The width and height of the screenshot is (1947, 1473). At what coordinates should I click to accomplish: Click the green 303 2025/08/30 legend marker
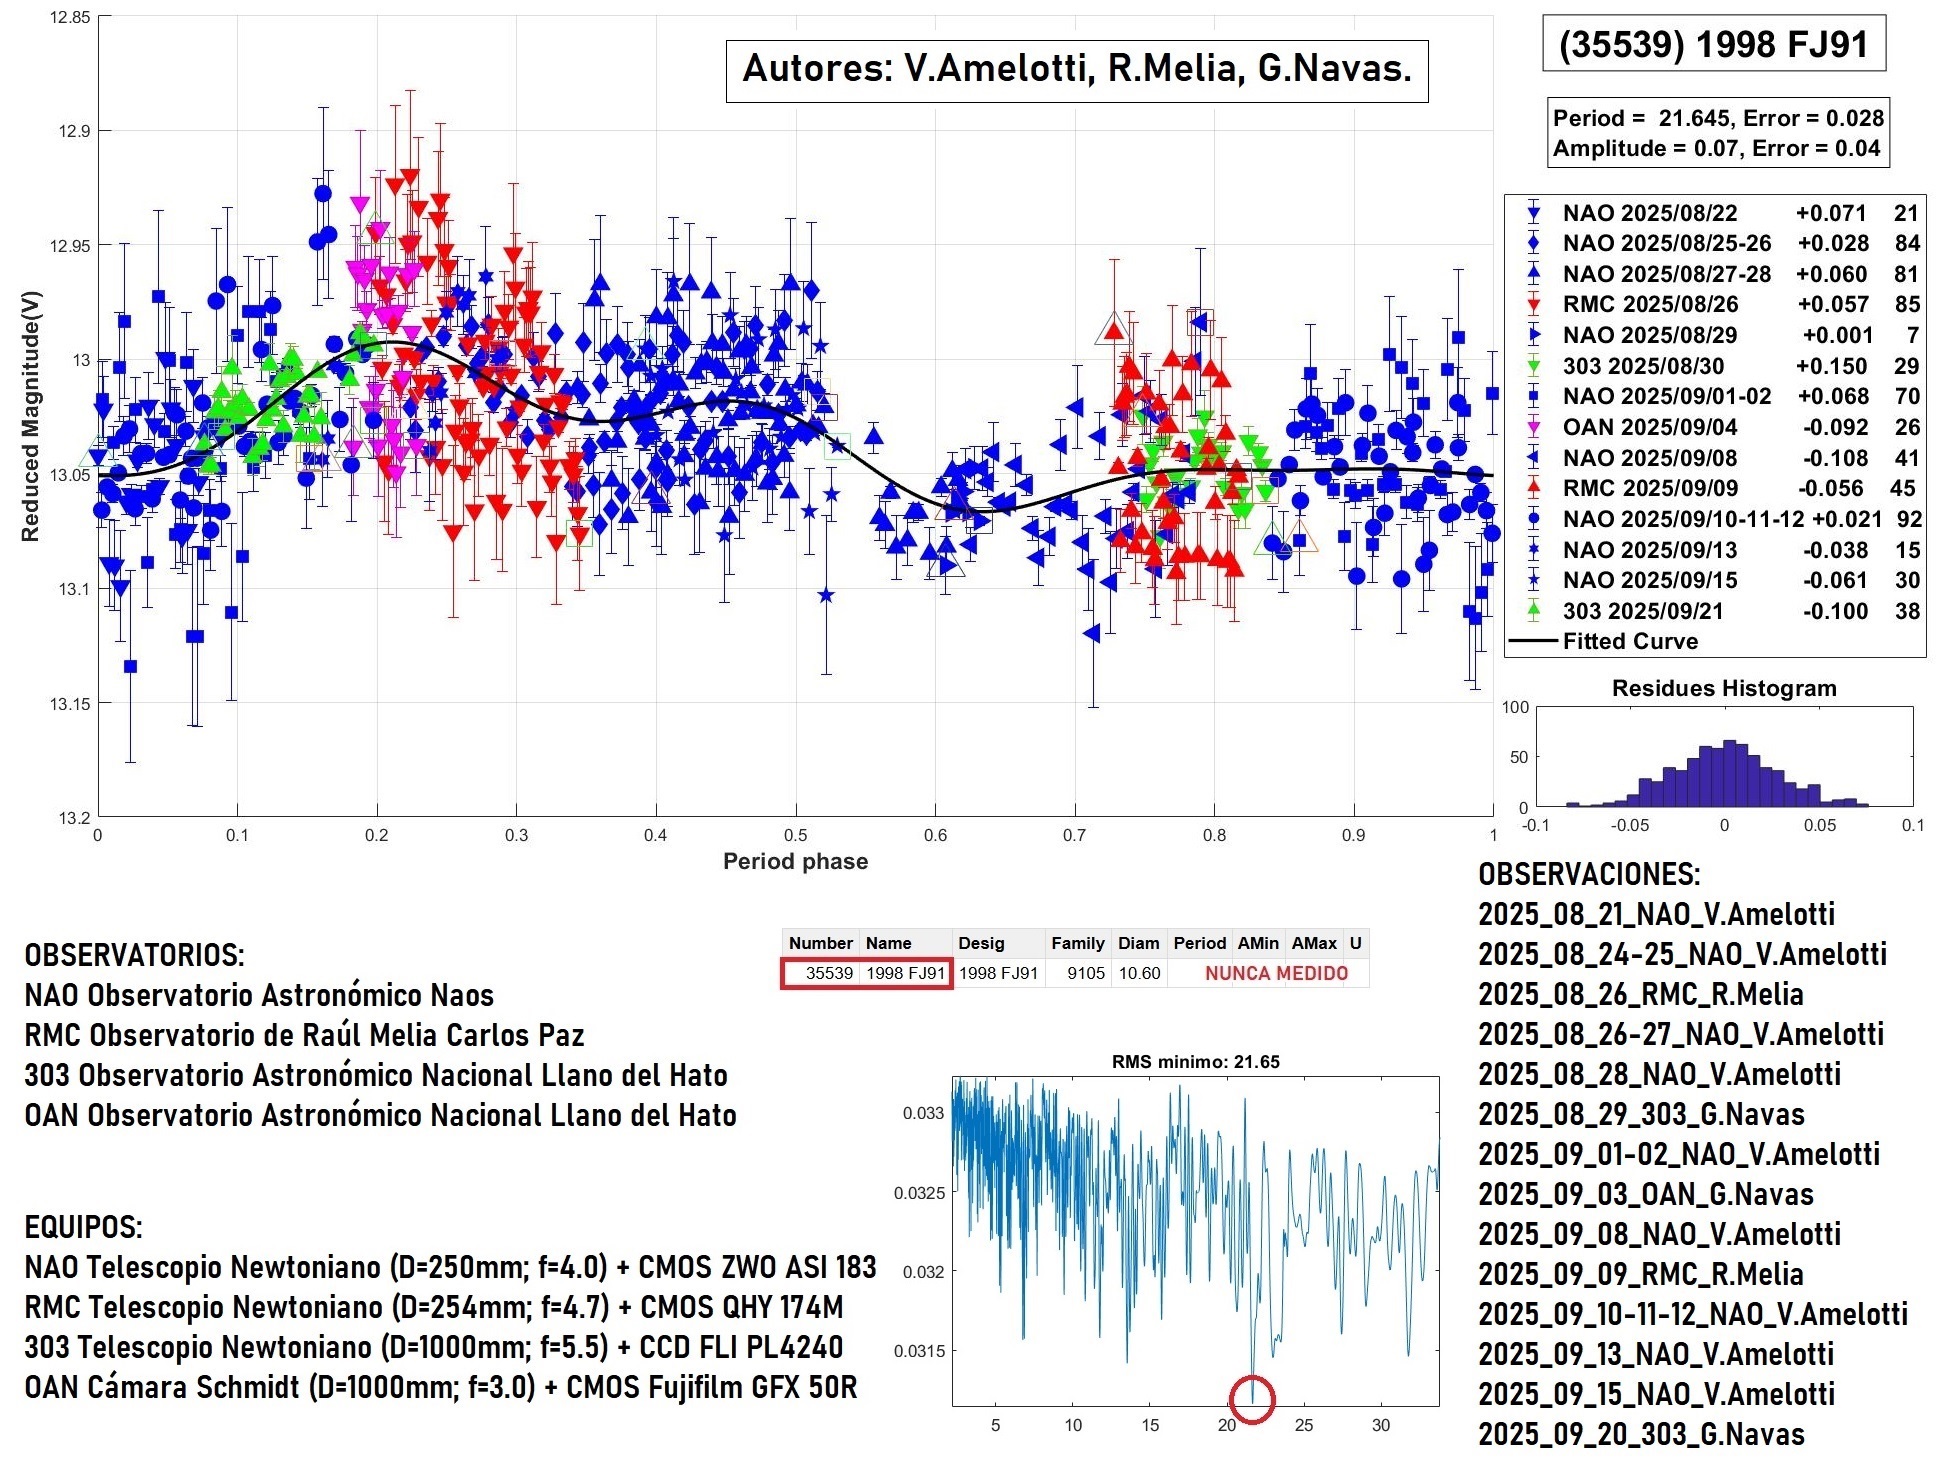[x=1533, y=366]
